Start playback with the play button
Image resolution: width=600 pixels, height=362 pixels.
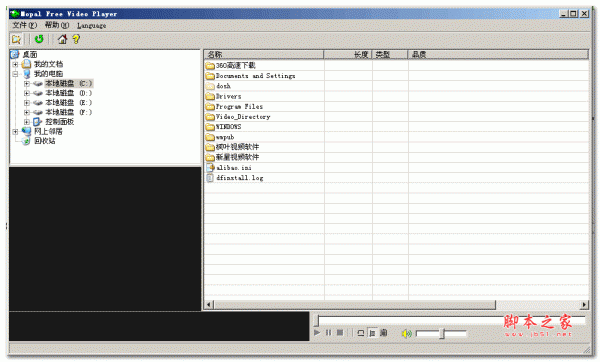click(x=317, y=333)
